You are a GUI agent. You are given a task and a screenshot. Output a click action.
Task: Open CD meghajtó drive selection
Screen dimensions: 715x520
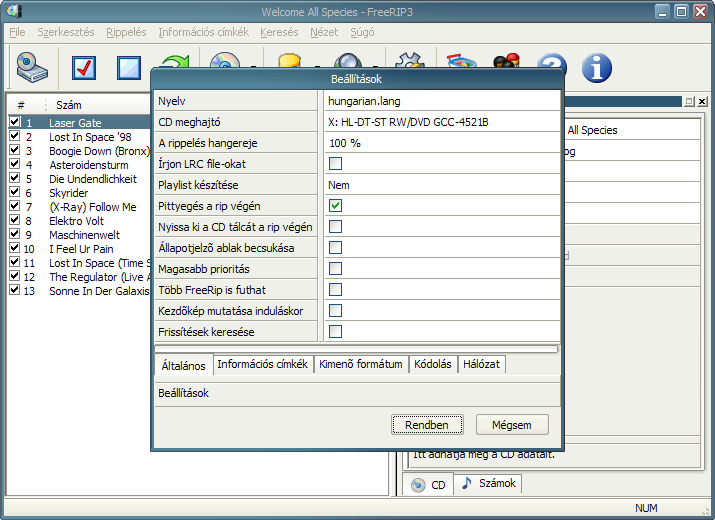[442, 122]
